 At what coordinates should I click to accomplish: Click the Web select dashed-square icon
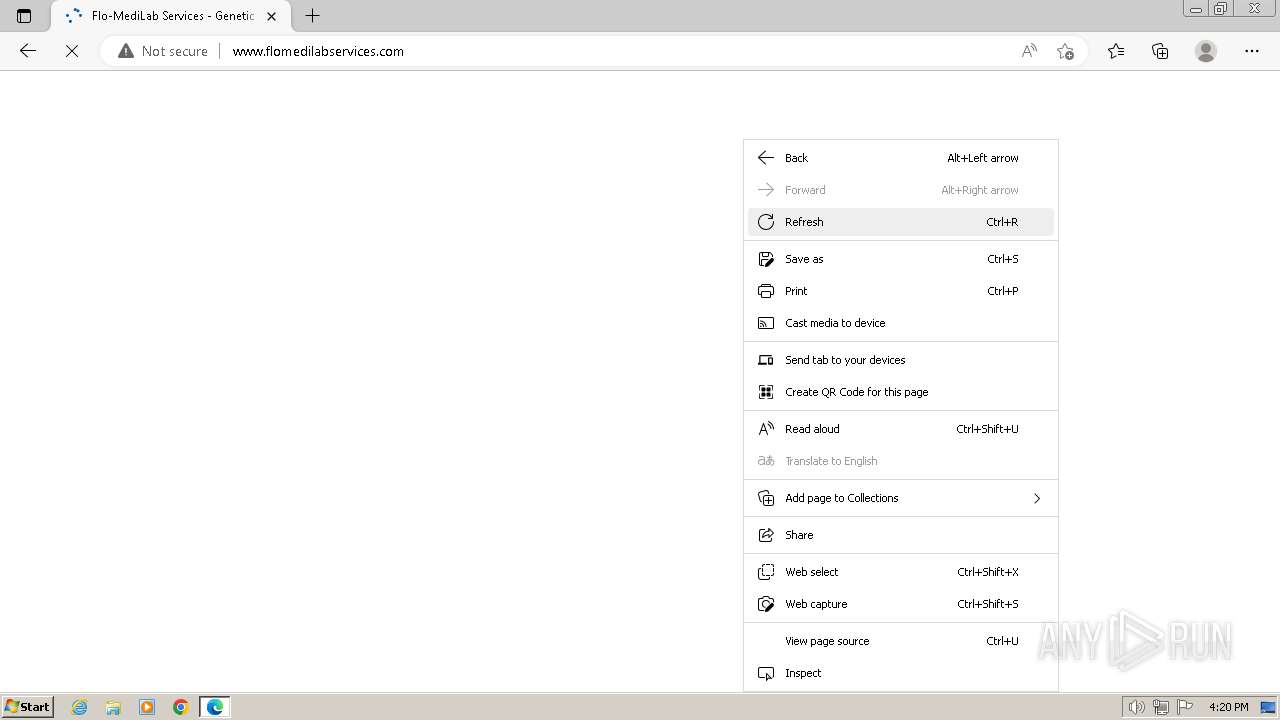pyautogui.click(x=766, y=572)
